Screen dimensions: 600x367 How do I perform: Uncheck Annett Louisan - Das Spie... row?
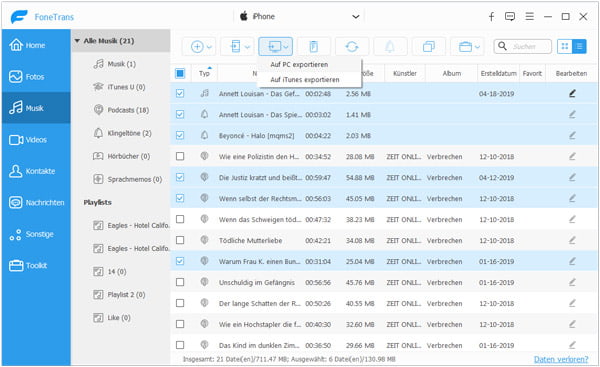(180, 114)
